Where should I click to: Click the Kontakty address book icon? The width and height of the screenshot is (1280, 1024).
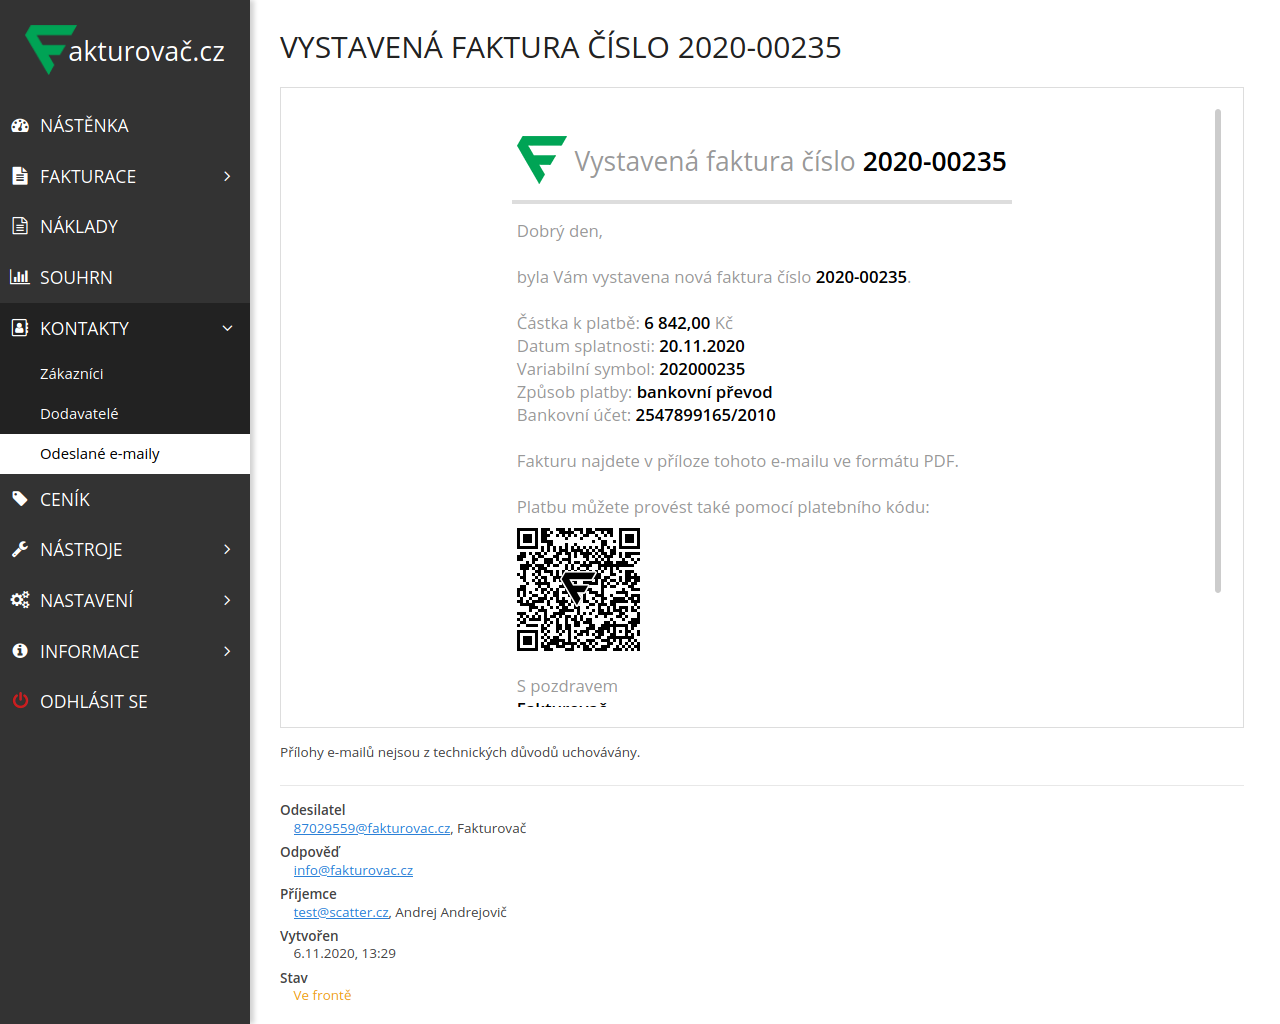click(x=20, y=328)
